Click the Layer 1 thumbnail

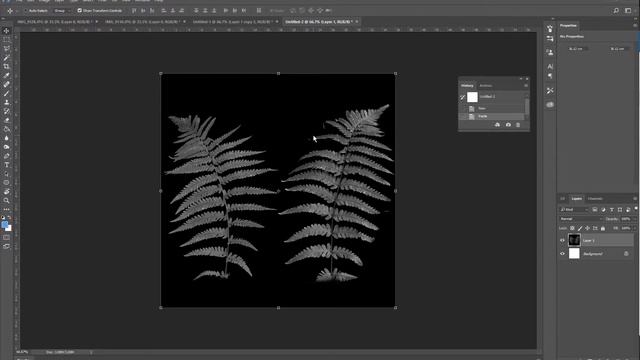(574, 240)
